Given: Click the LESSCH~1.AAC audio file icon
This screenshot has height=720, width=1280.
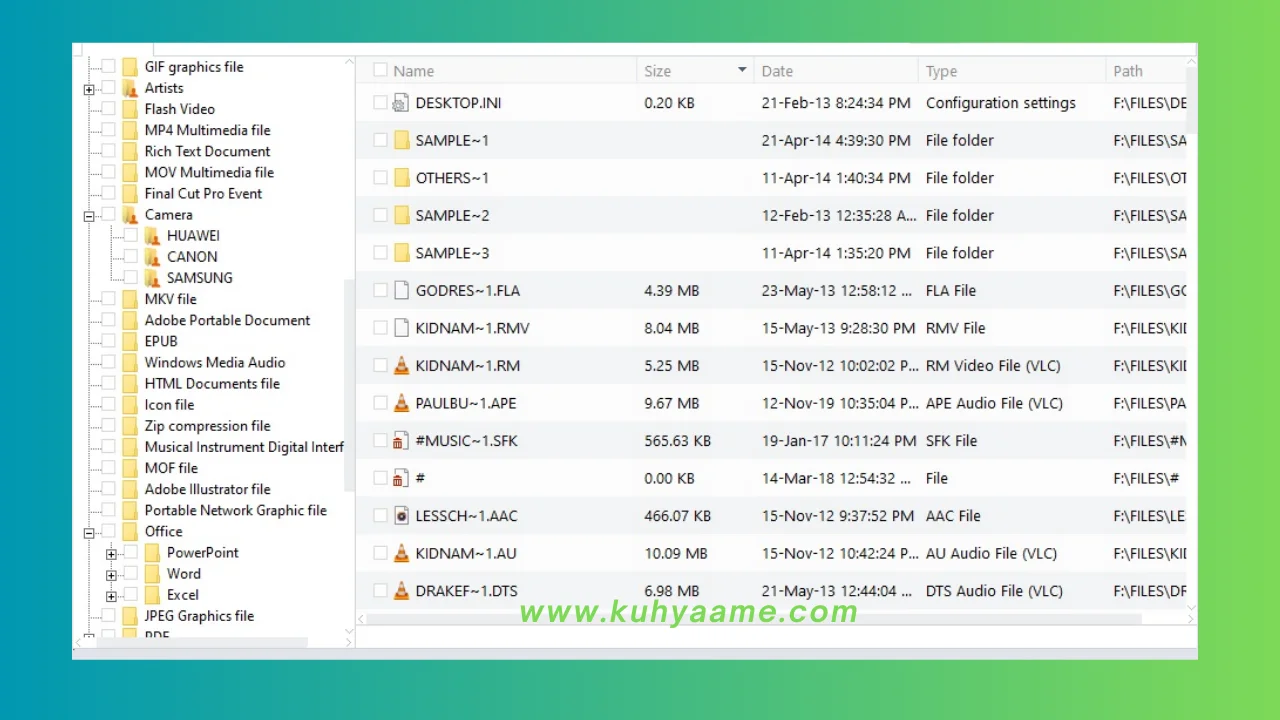Looking at the screenshot, I should [x=401, y=516].
